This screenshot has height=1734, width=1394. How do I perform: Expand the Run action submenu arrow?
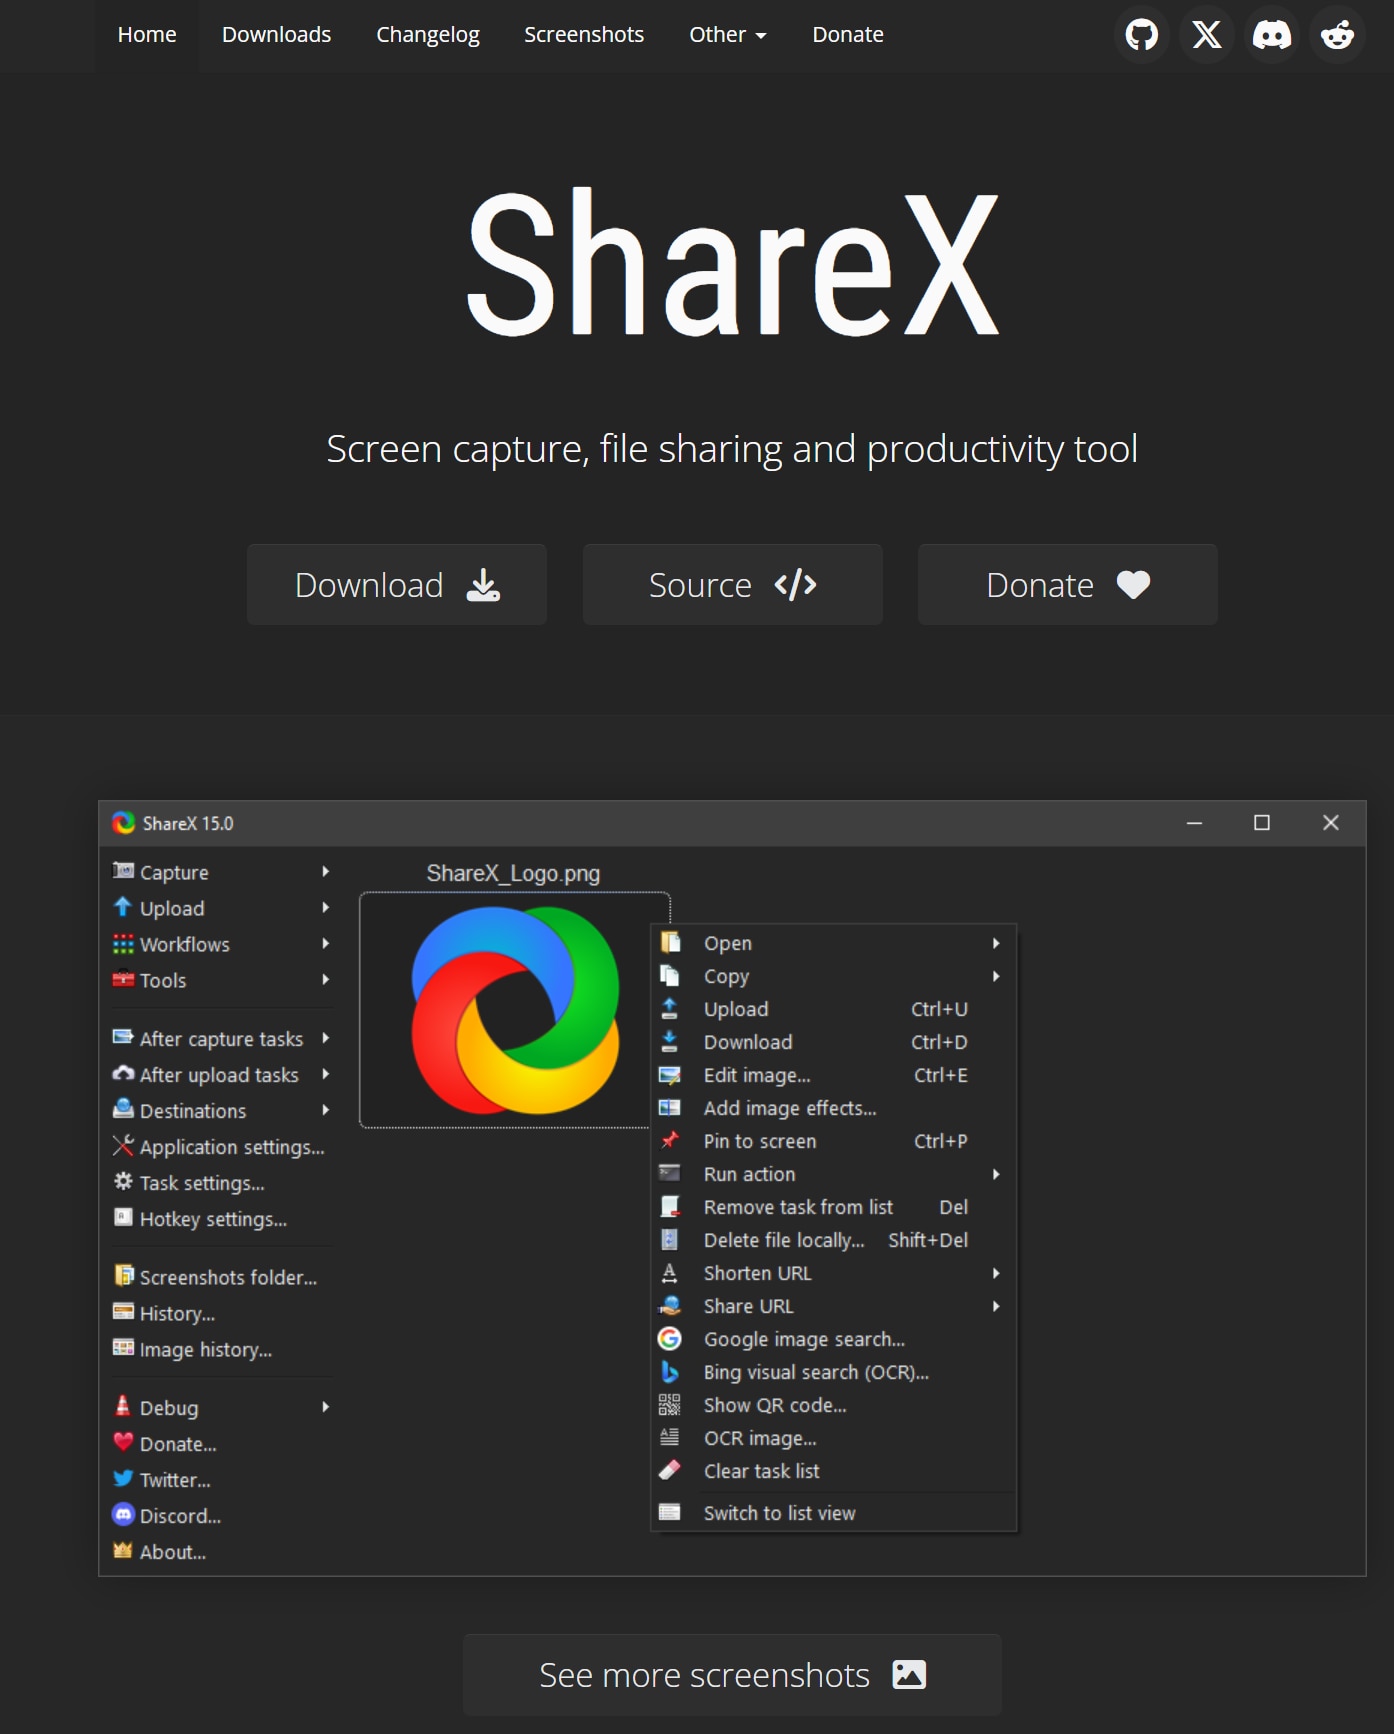pyautogui.click(x=996, y=1173)
